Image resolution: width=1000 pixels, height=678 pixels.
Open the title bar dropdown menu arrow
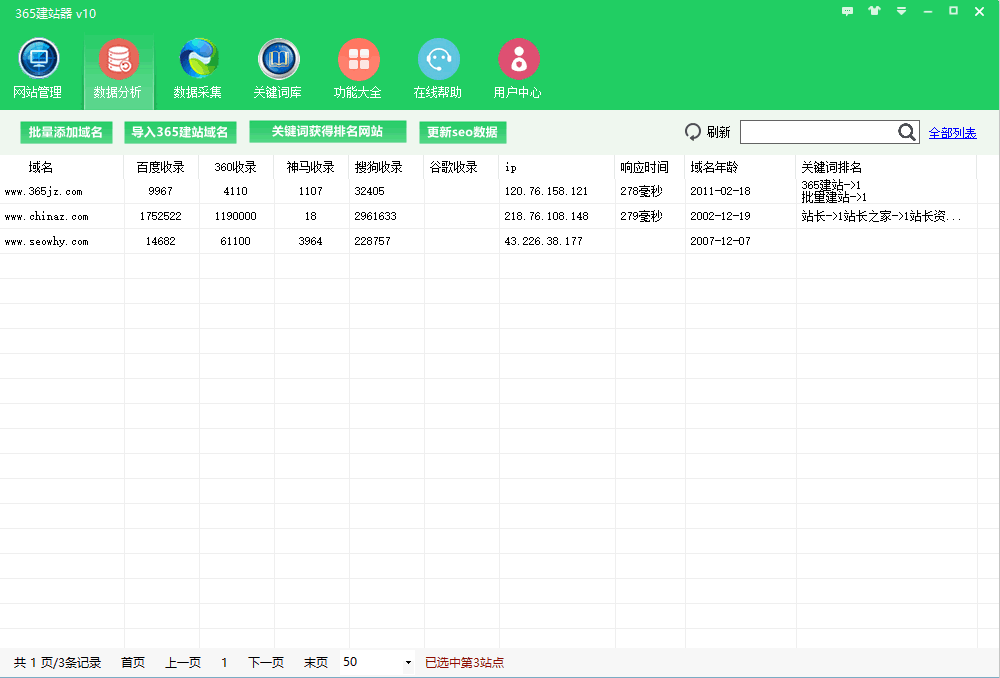[x=901, y=11]
